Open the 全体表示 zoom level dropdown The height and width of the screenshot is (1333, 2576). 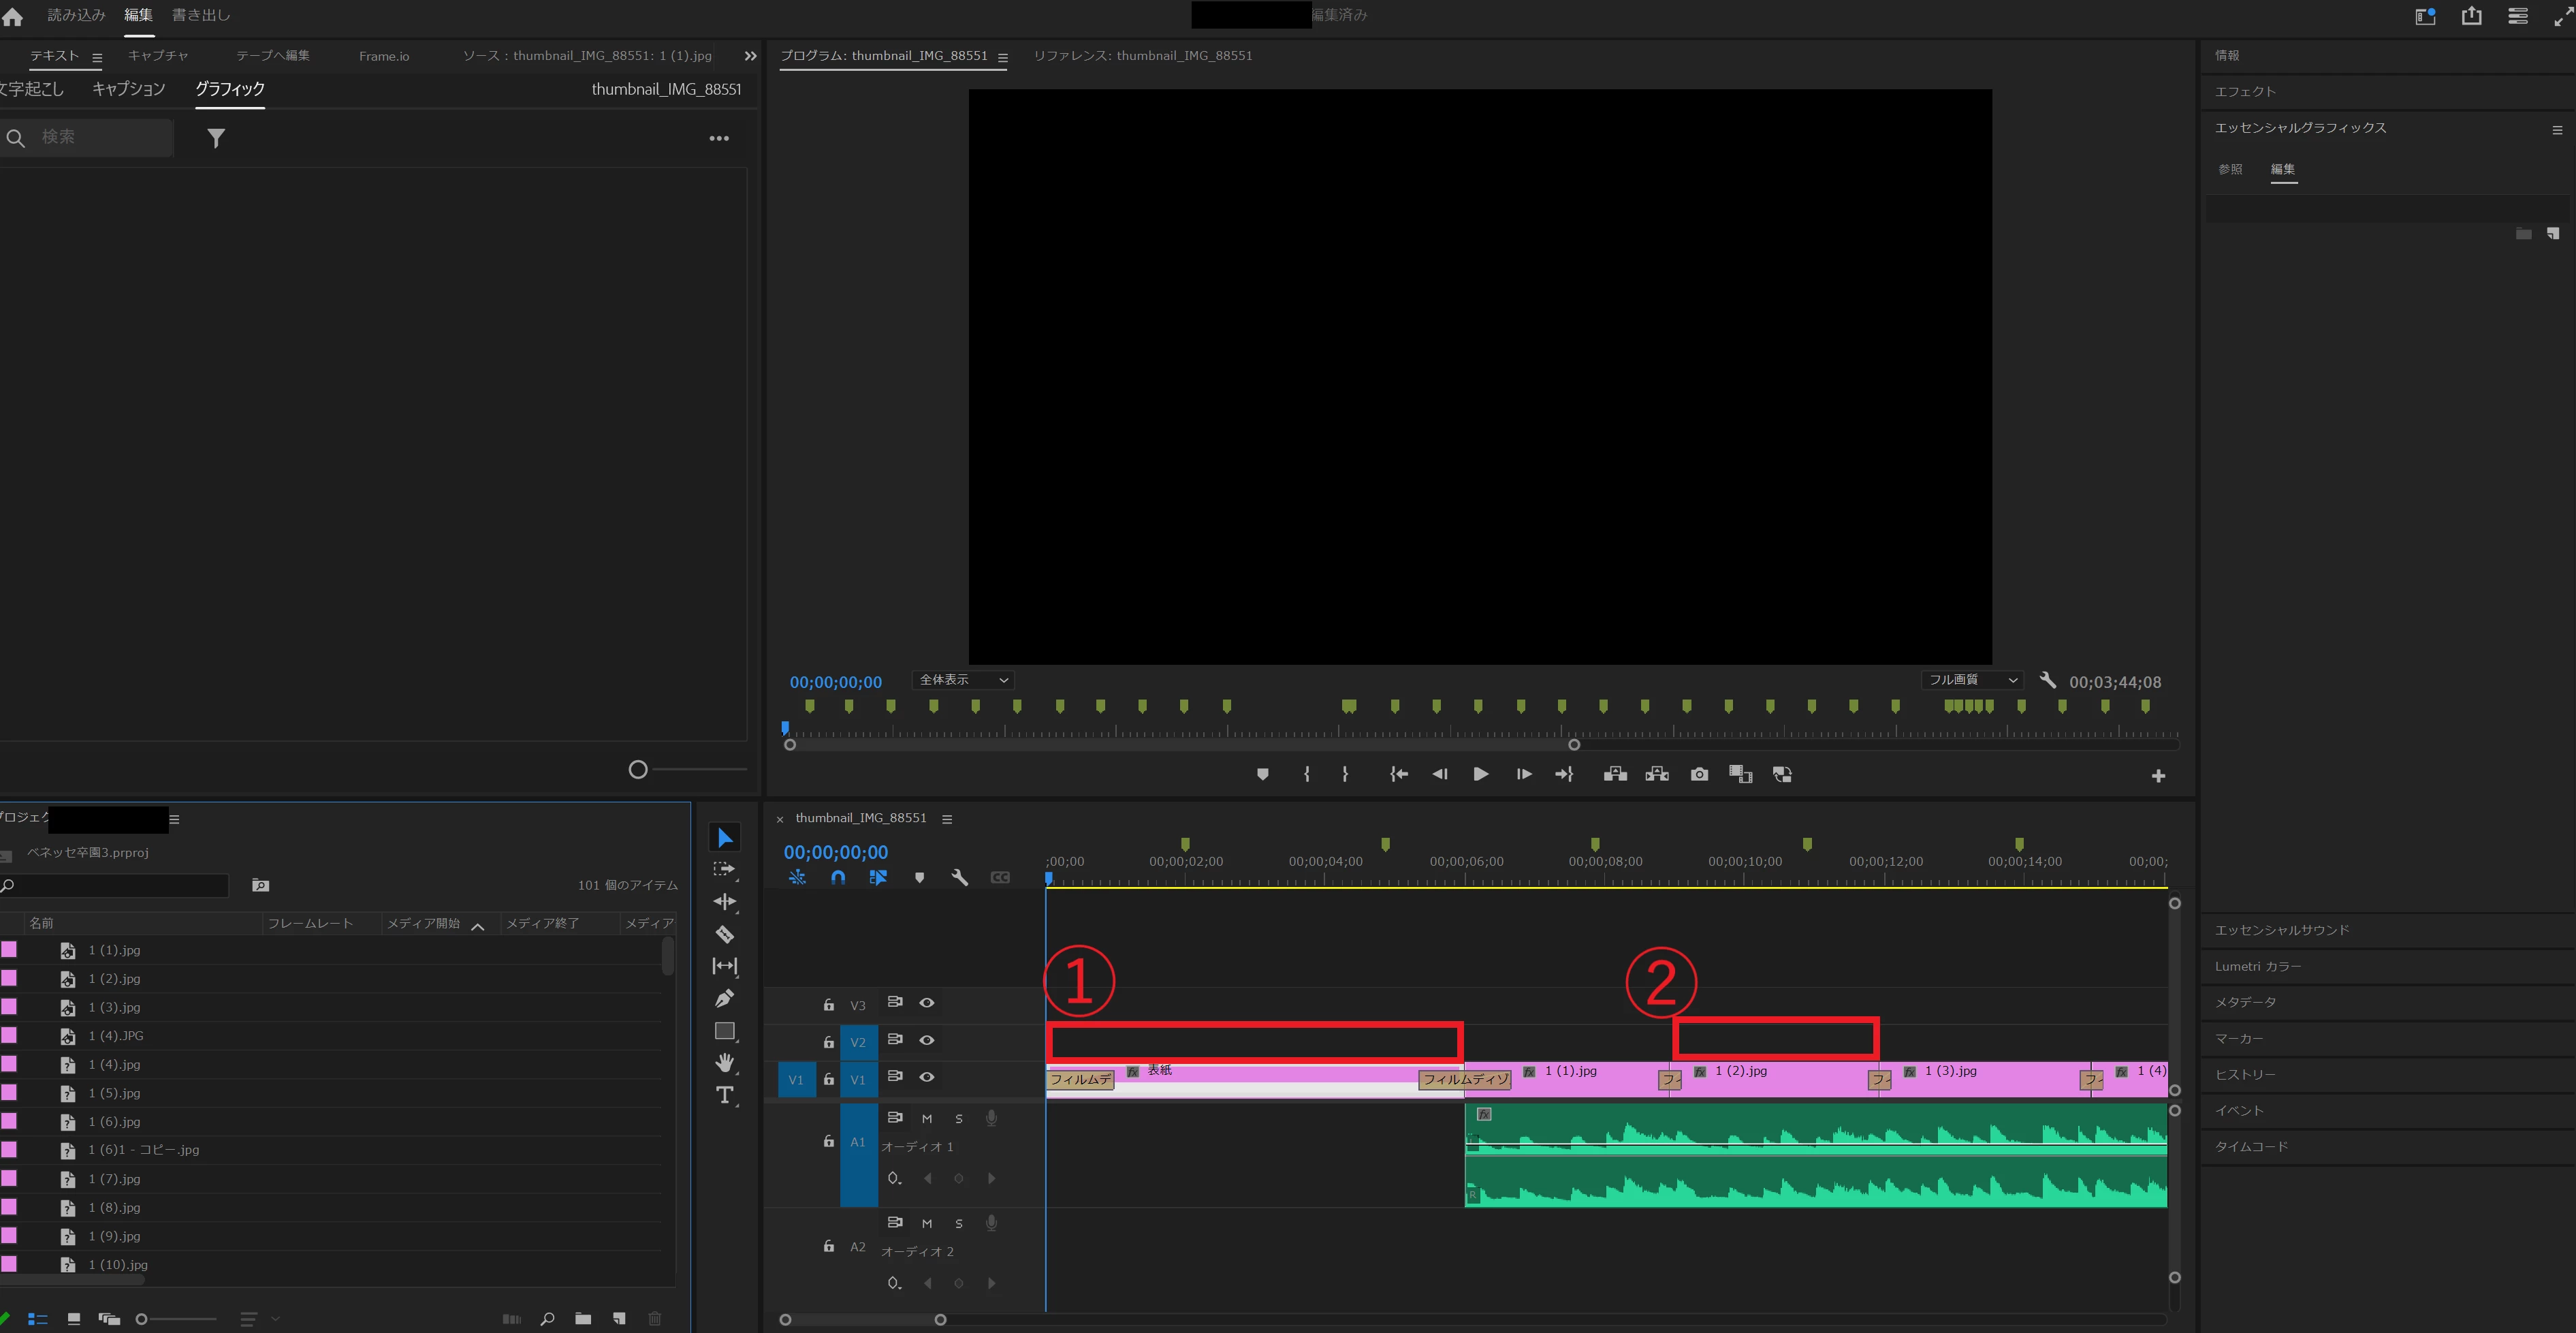[x=963, y=680]
